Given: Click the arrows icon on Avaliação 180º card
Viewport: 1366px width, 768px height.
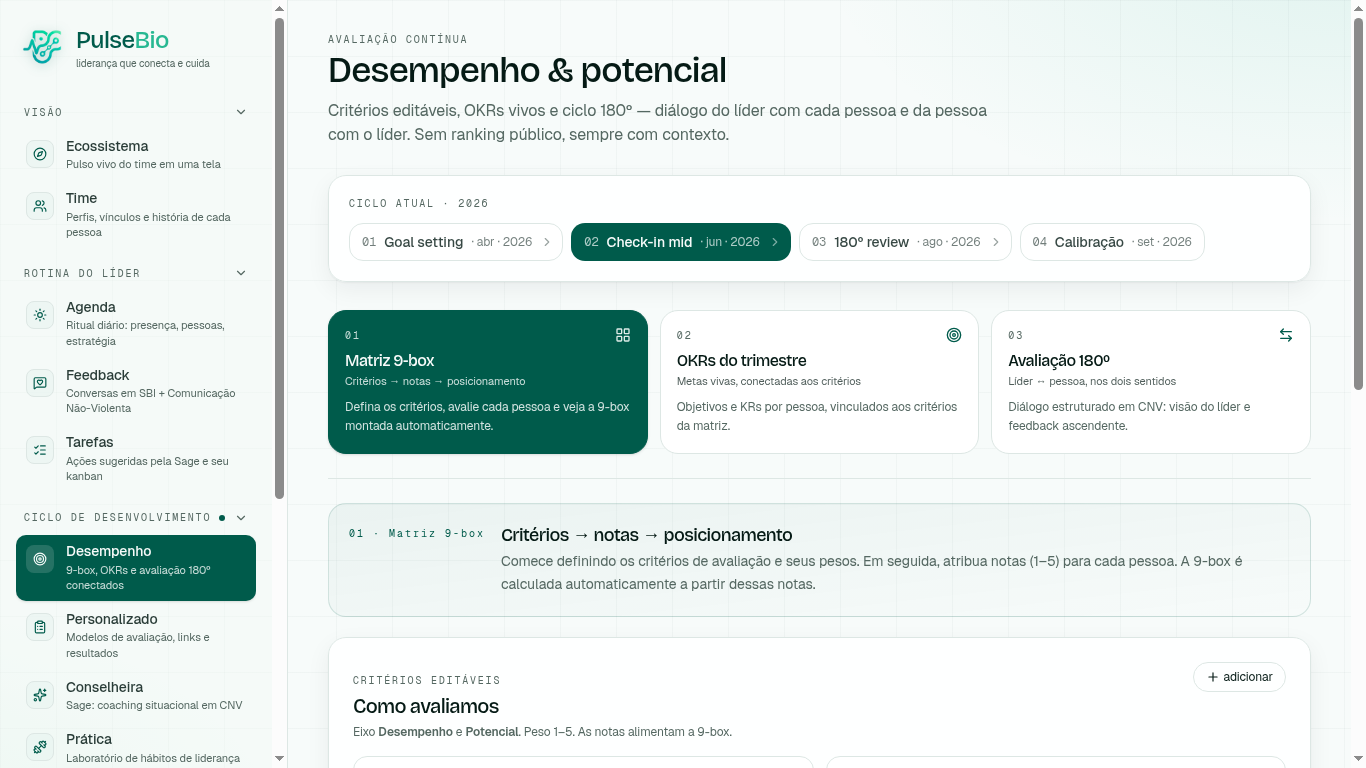Looking at the screenshot, I should 1286,335.
